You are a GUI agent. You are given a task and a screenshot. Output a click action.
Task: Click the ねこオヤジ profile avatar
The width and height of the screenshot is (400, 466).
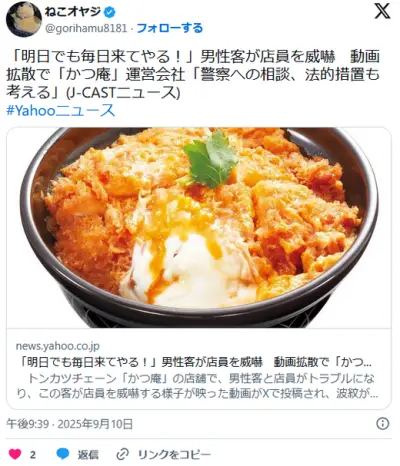tap(24, 19)
